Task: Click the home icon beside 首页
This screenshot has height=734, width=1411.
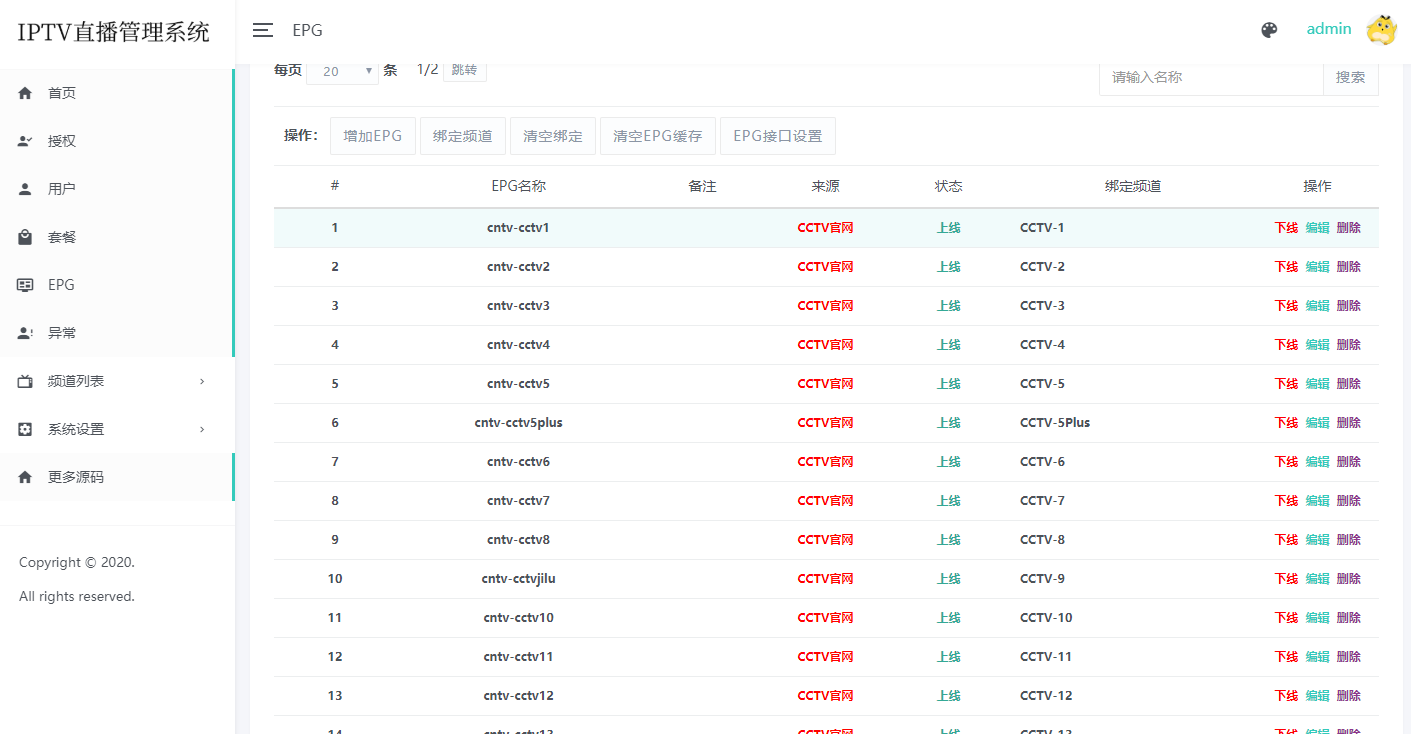Action: point(26,93)
